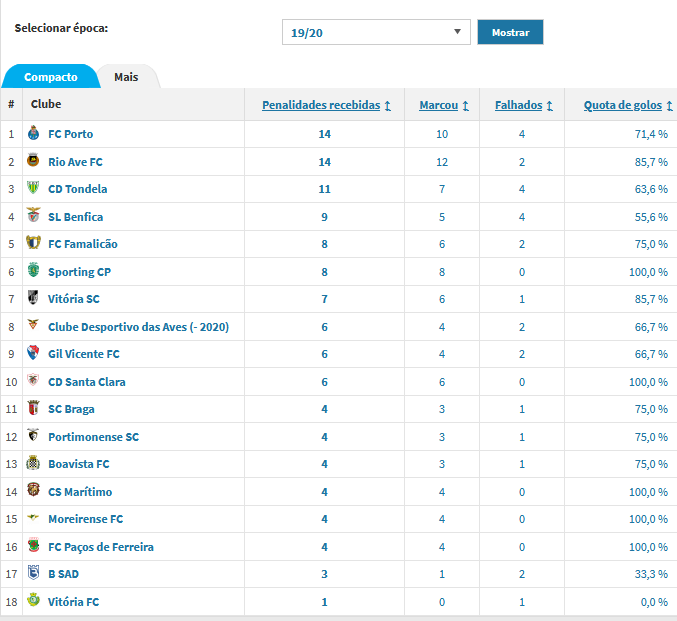Image resolution: width=677 pixels, height=621 pixels.
Task: Open the SC Braga club link
Action: point(71,409)
